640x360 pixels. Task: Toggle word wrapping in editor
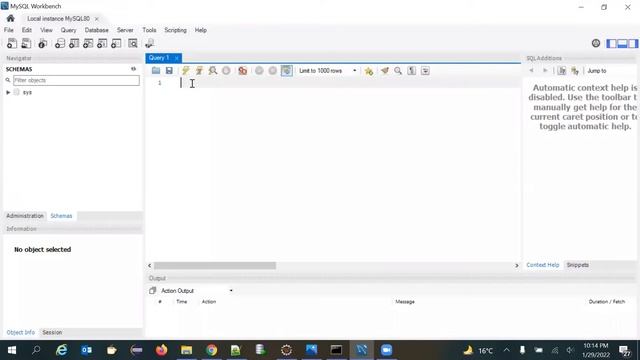tap(425, 71)
